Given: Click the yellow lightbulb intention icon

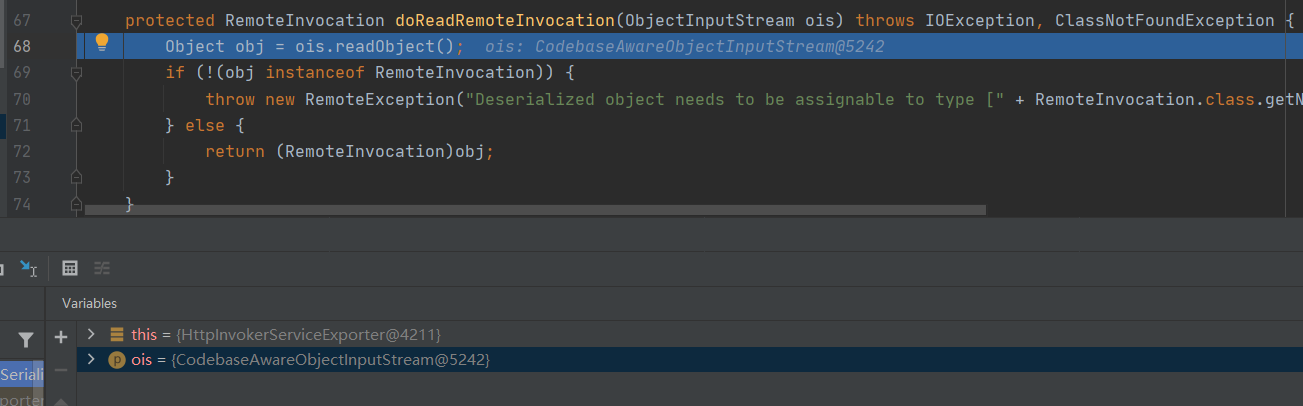Looking at the screenshot, I should [101, 42].
